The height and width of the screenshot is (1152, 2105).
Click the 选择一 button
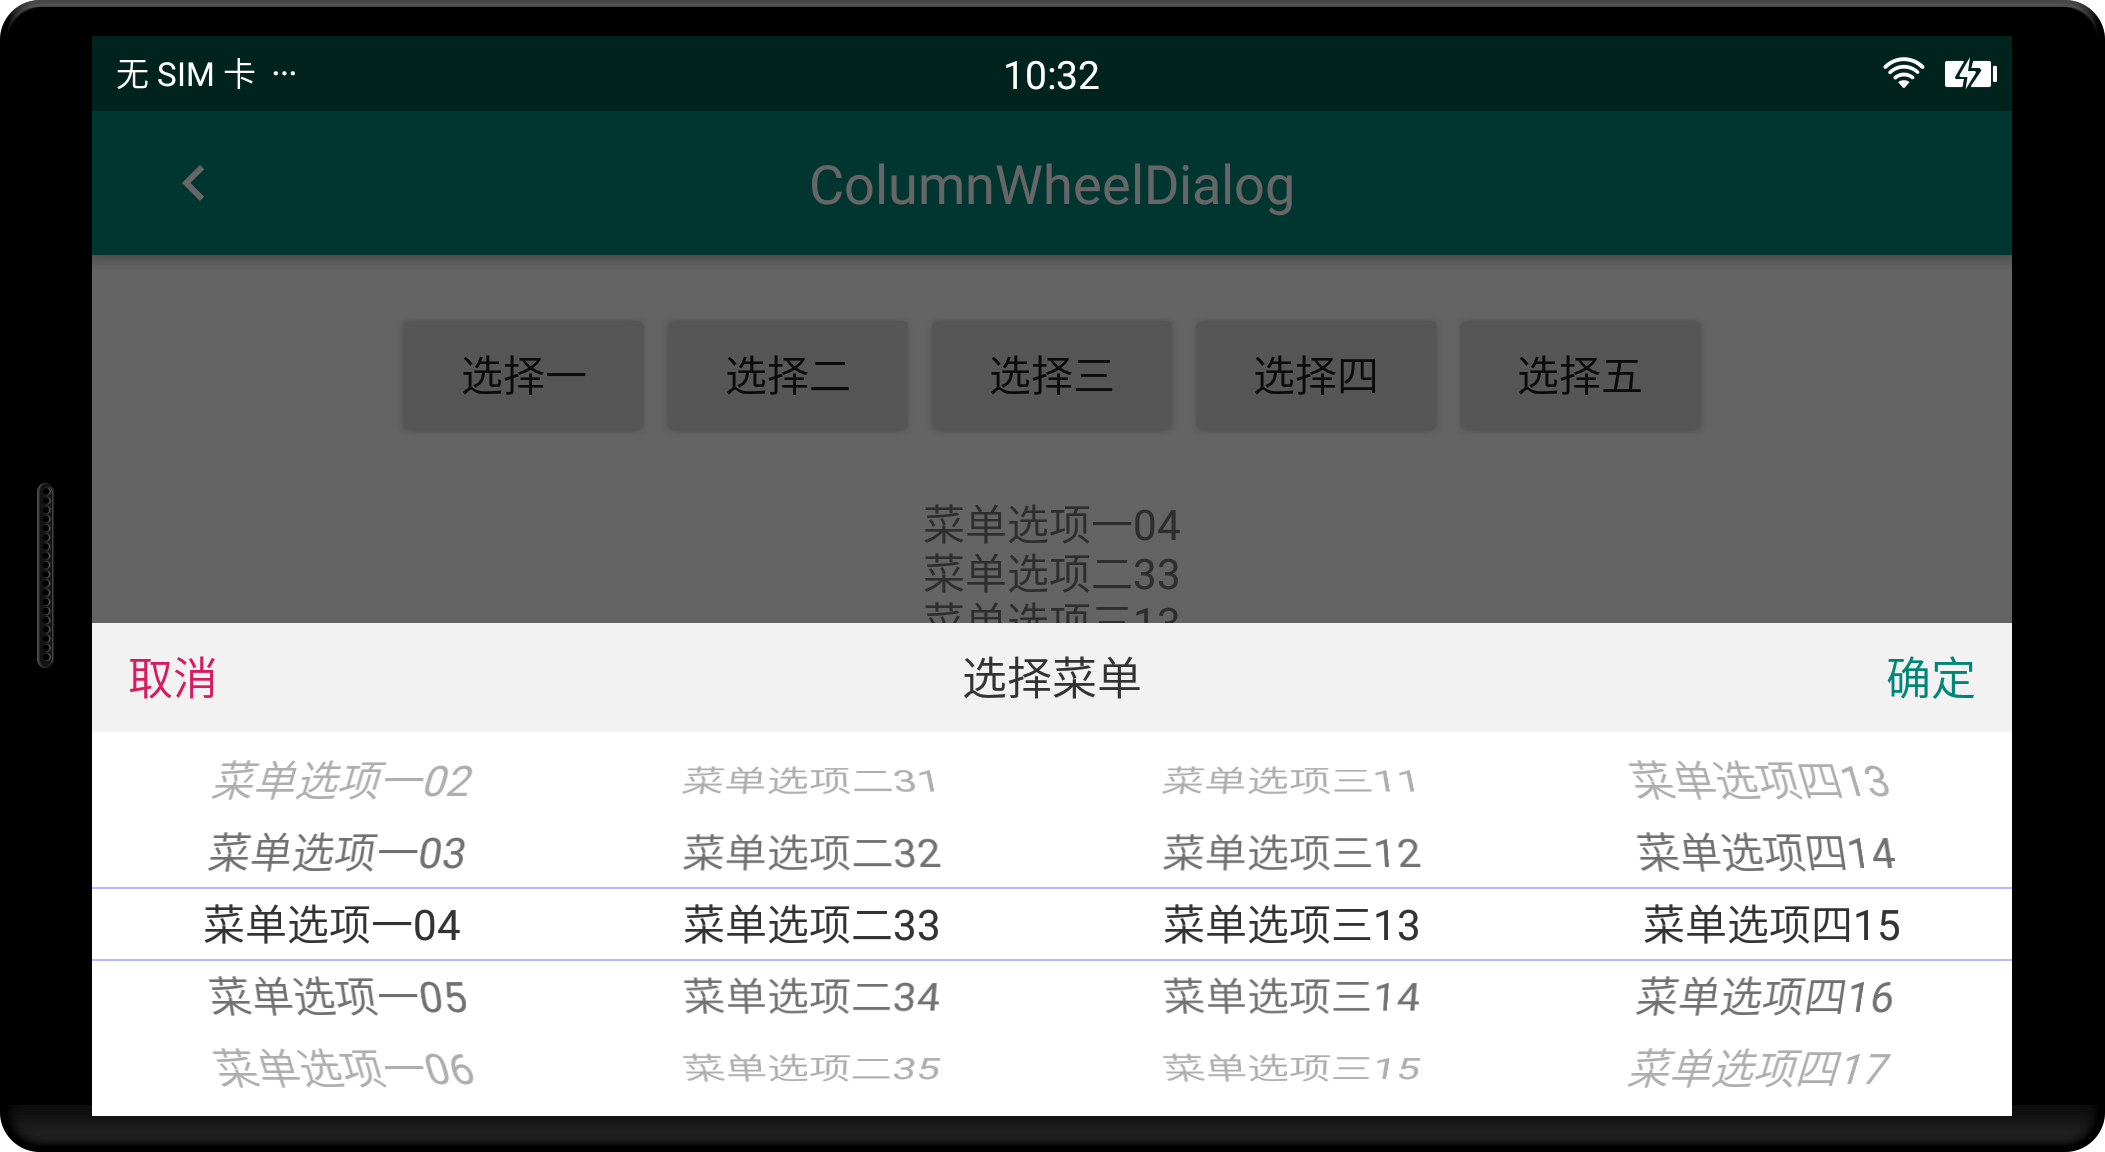click(x=523, y=376)
